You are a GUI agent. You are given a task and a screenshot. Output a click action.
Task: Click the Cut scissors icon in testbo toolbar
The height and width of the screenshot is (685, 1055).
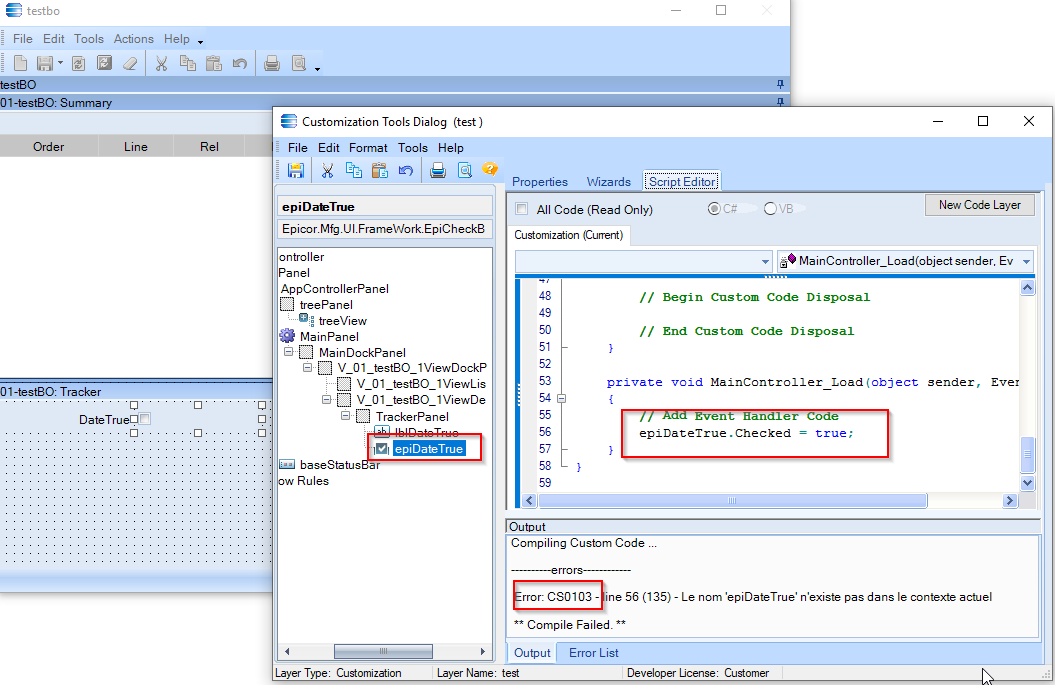[161, 63]
